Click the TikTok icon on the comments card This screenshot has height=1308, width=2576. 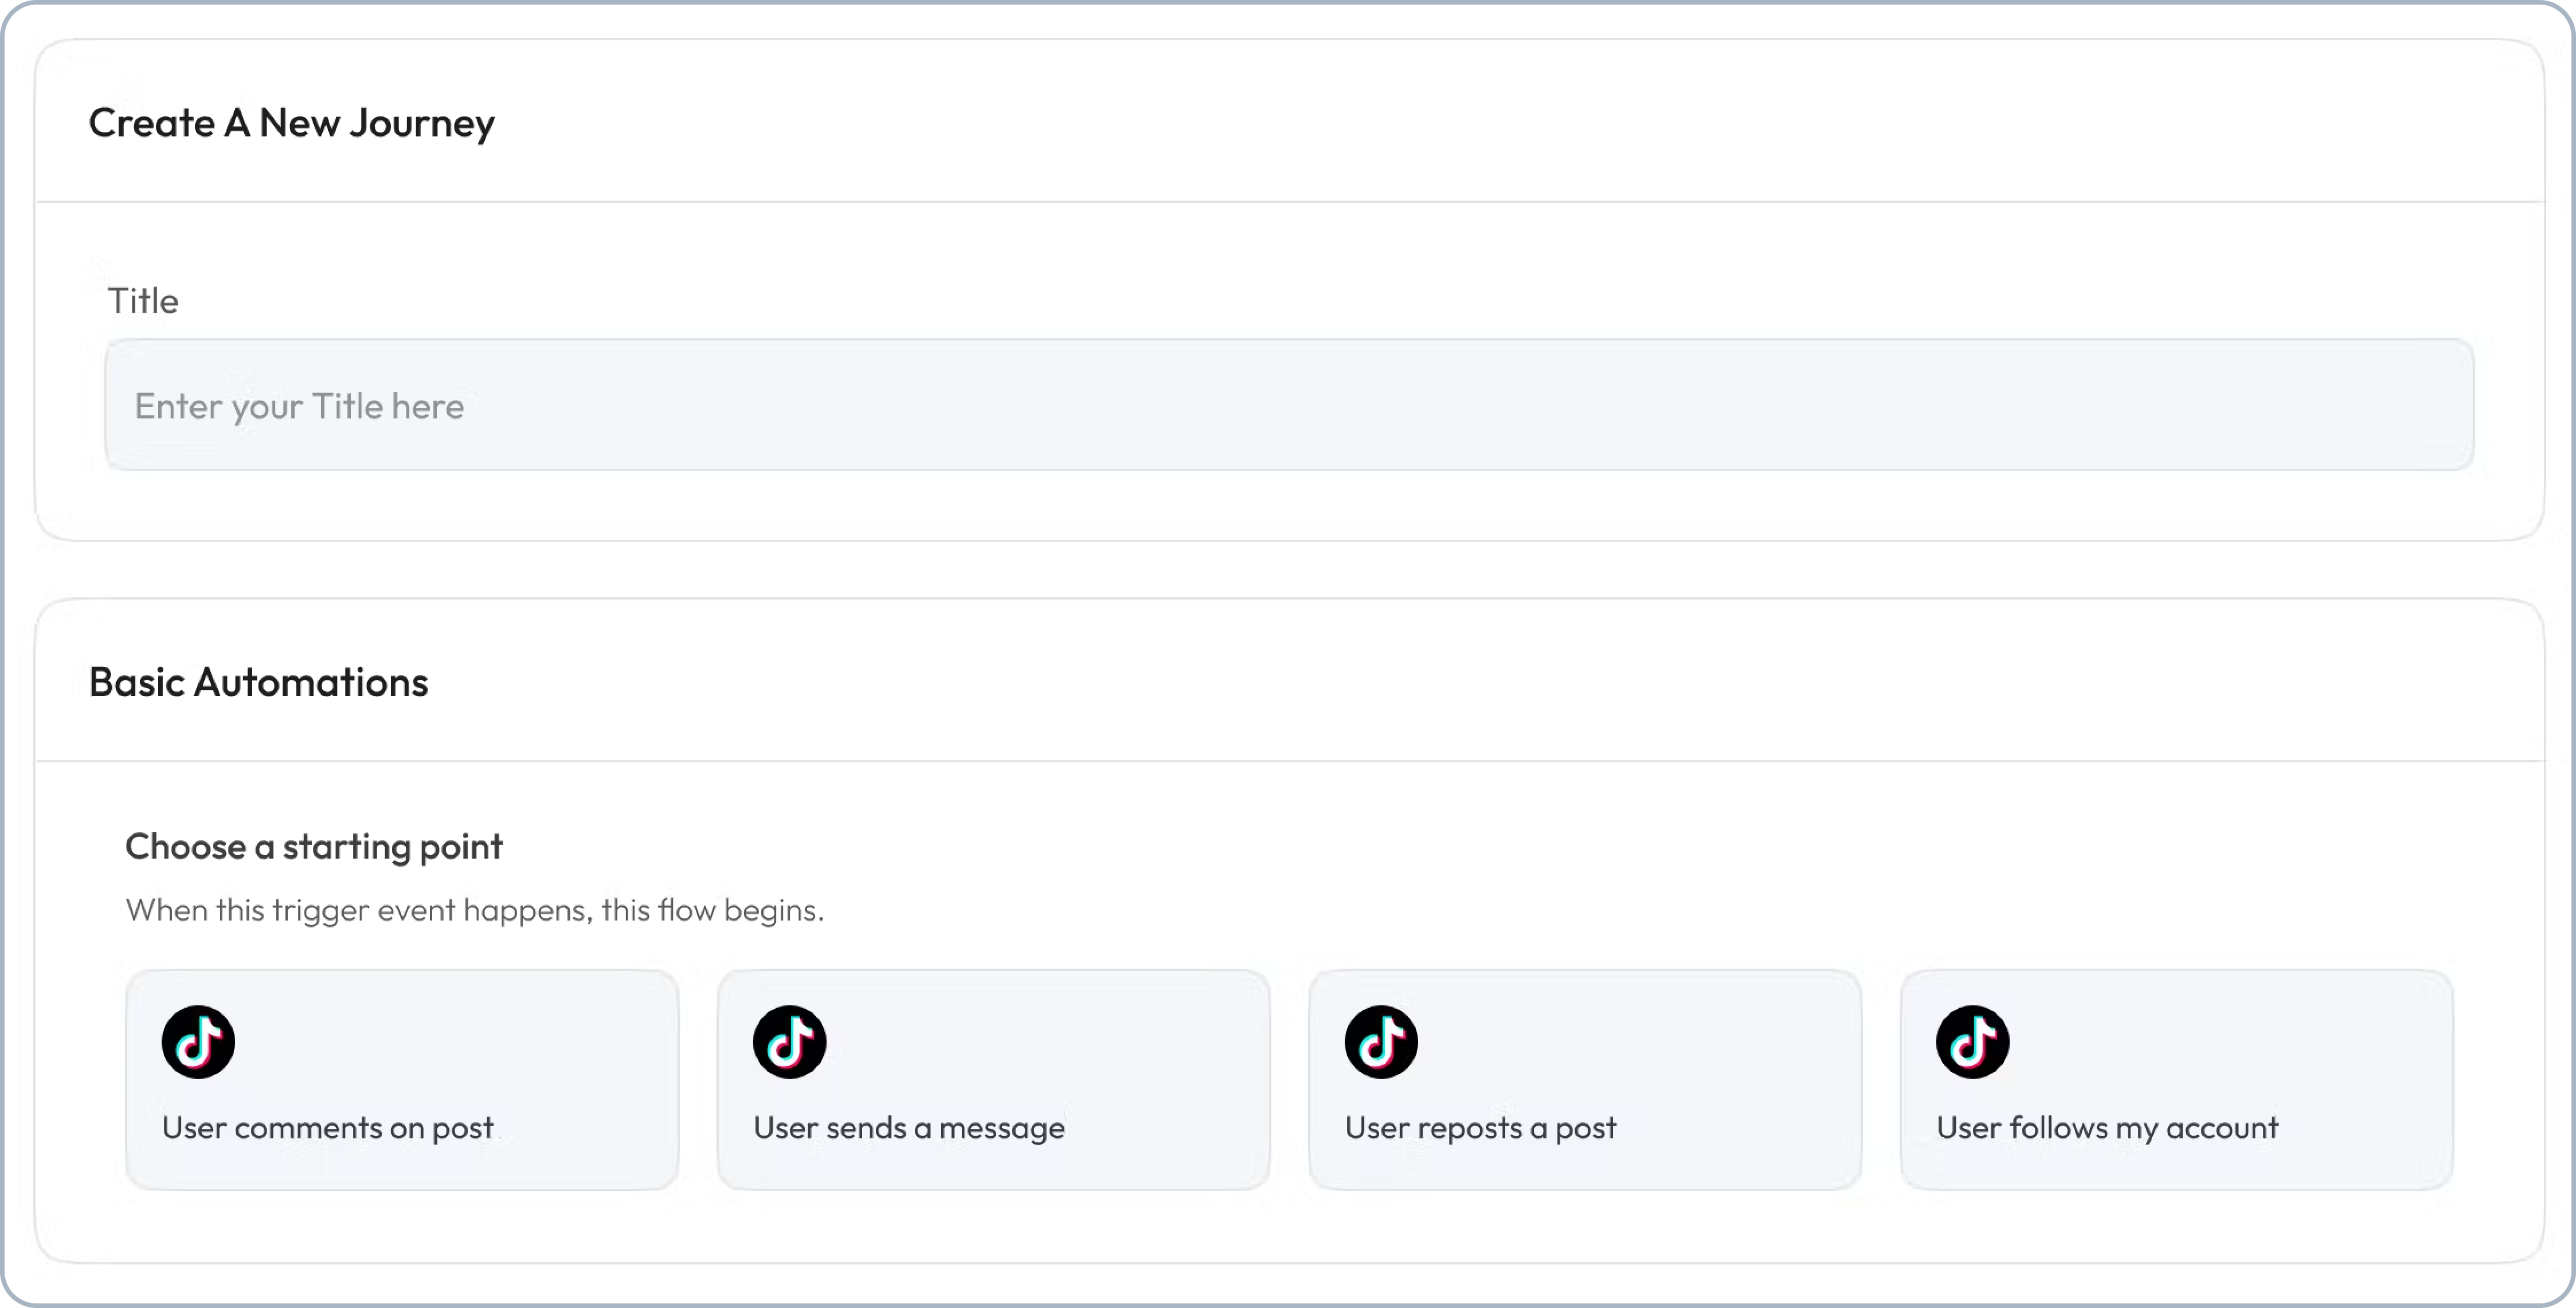point(198,1041)
